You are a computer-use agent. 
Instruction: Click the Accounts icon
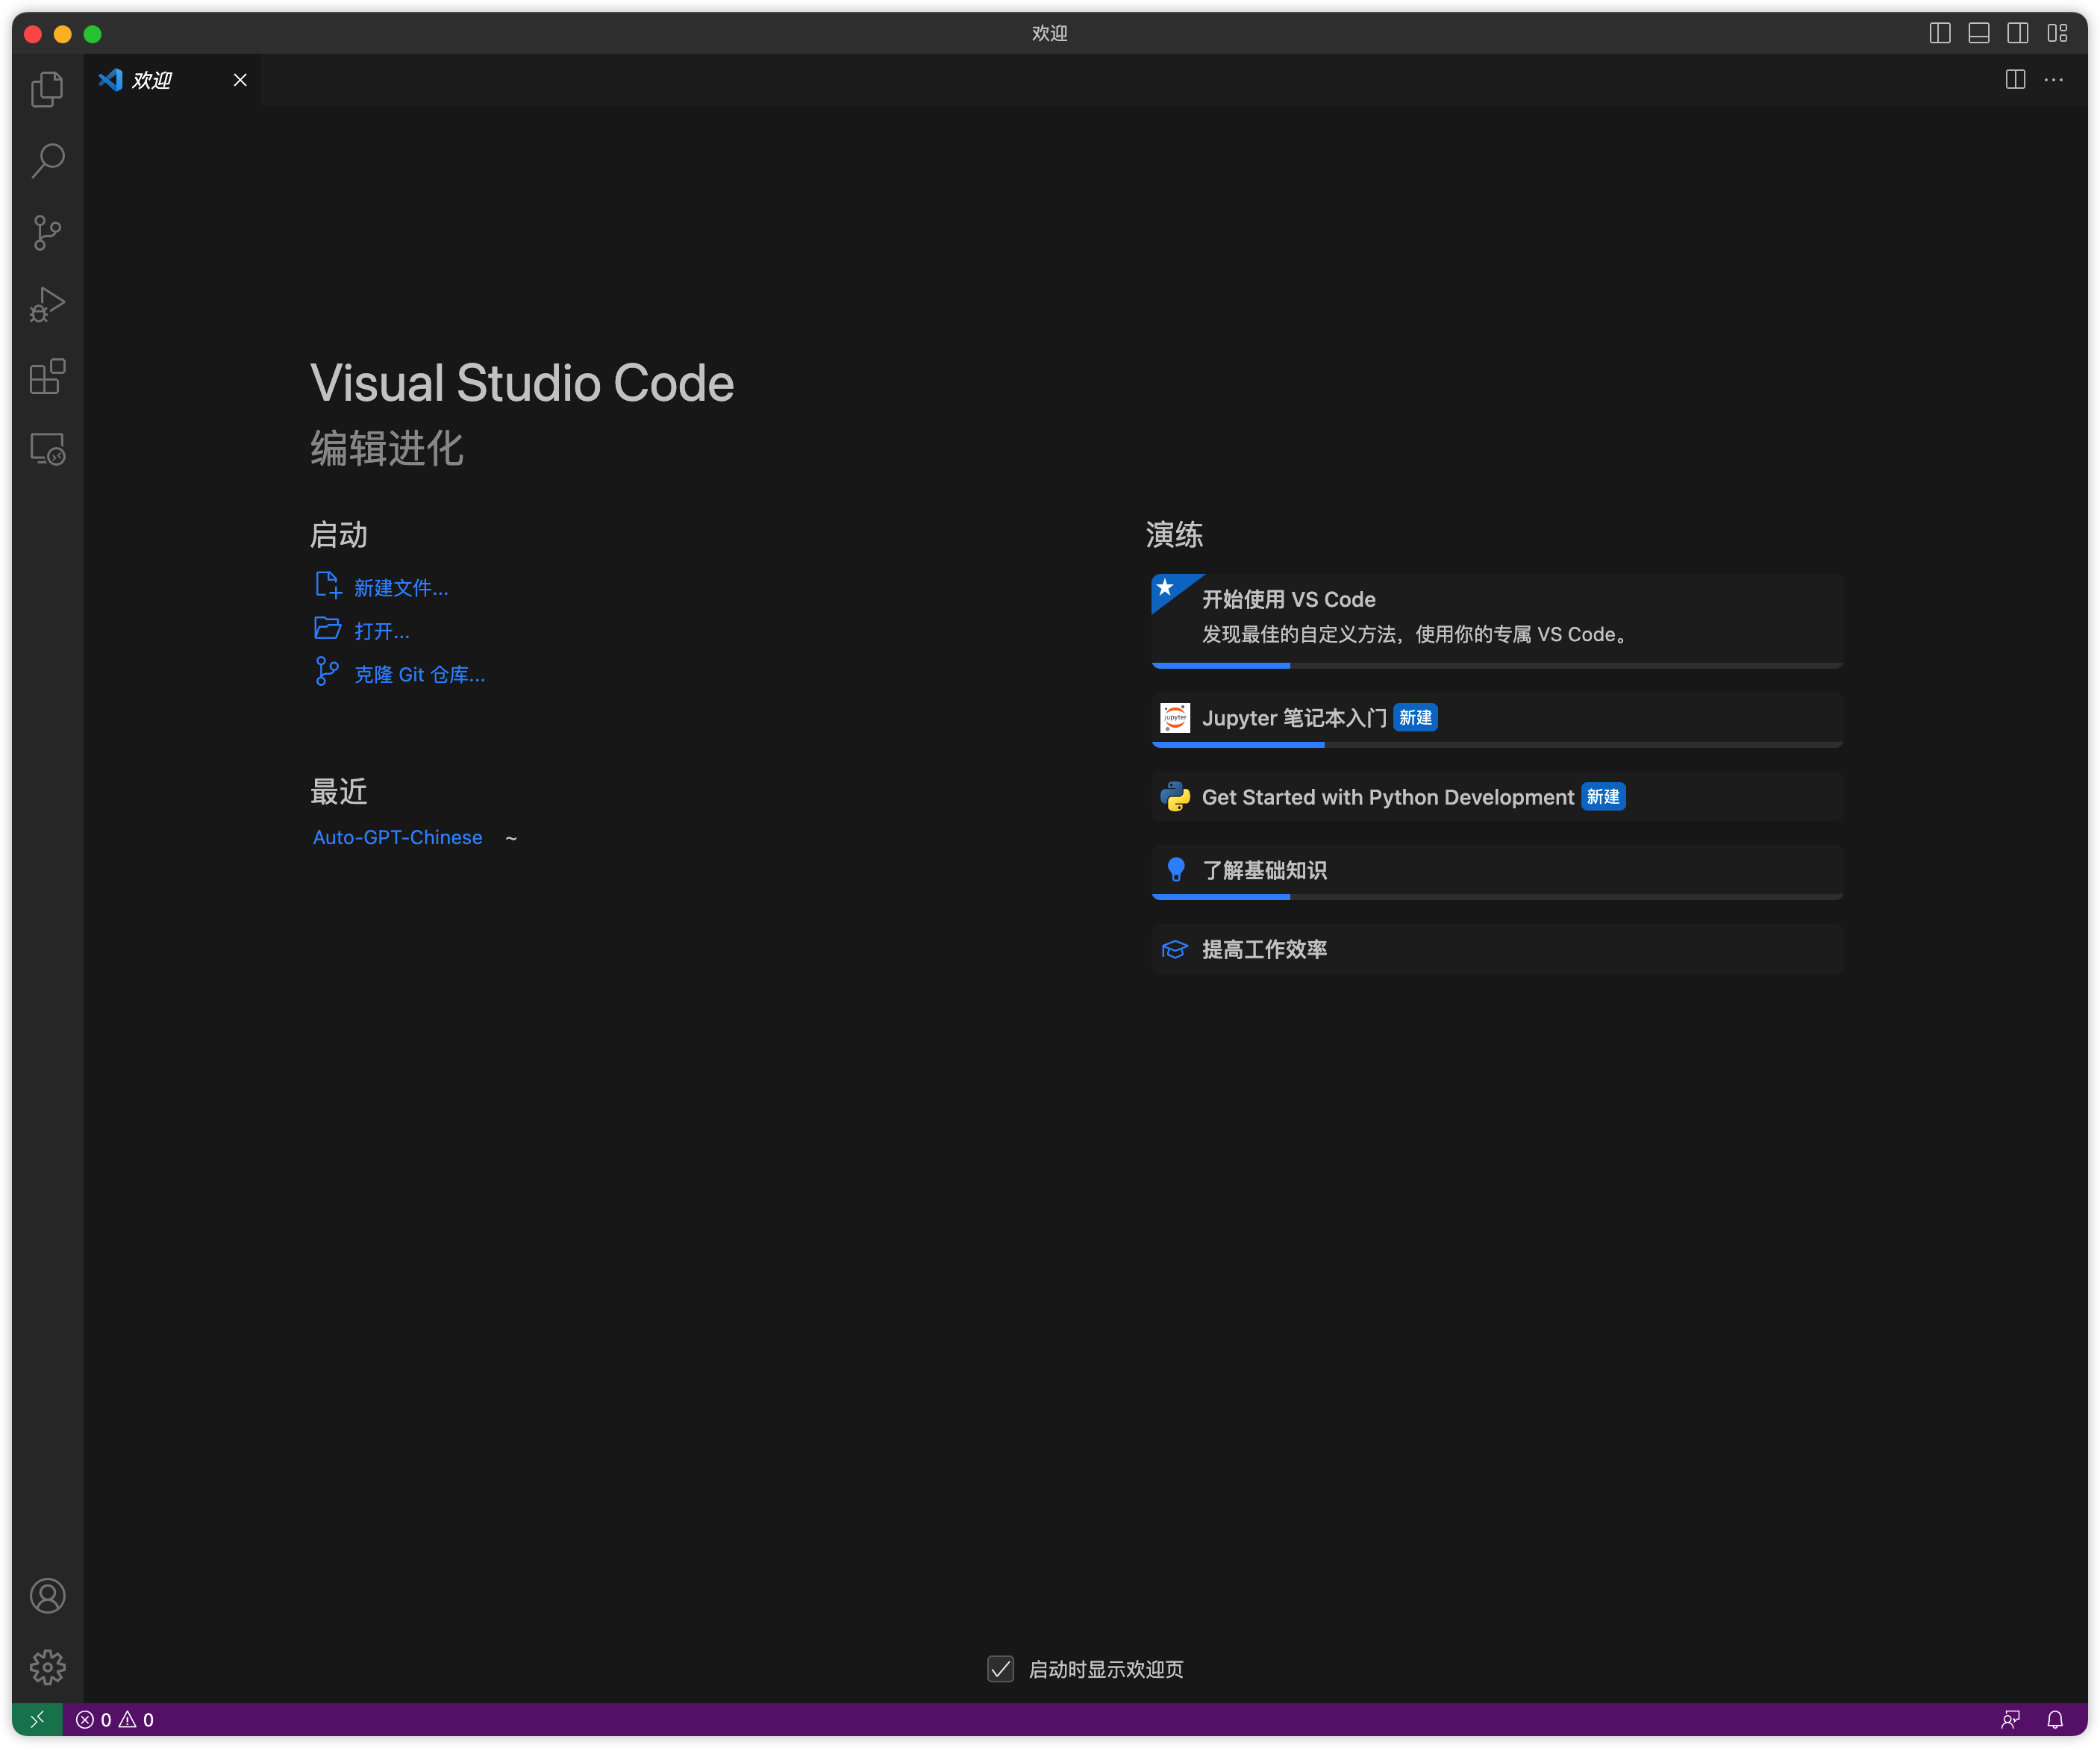tap(47, 1595)
